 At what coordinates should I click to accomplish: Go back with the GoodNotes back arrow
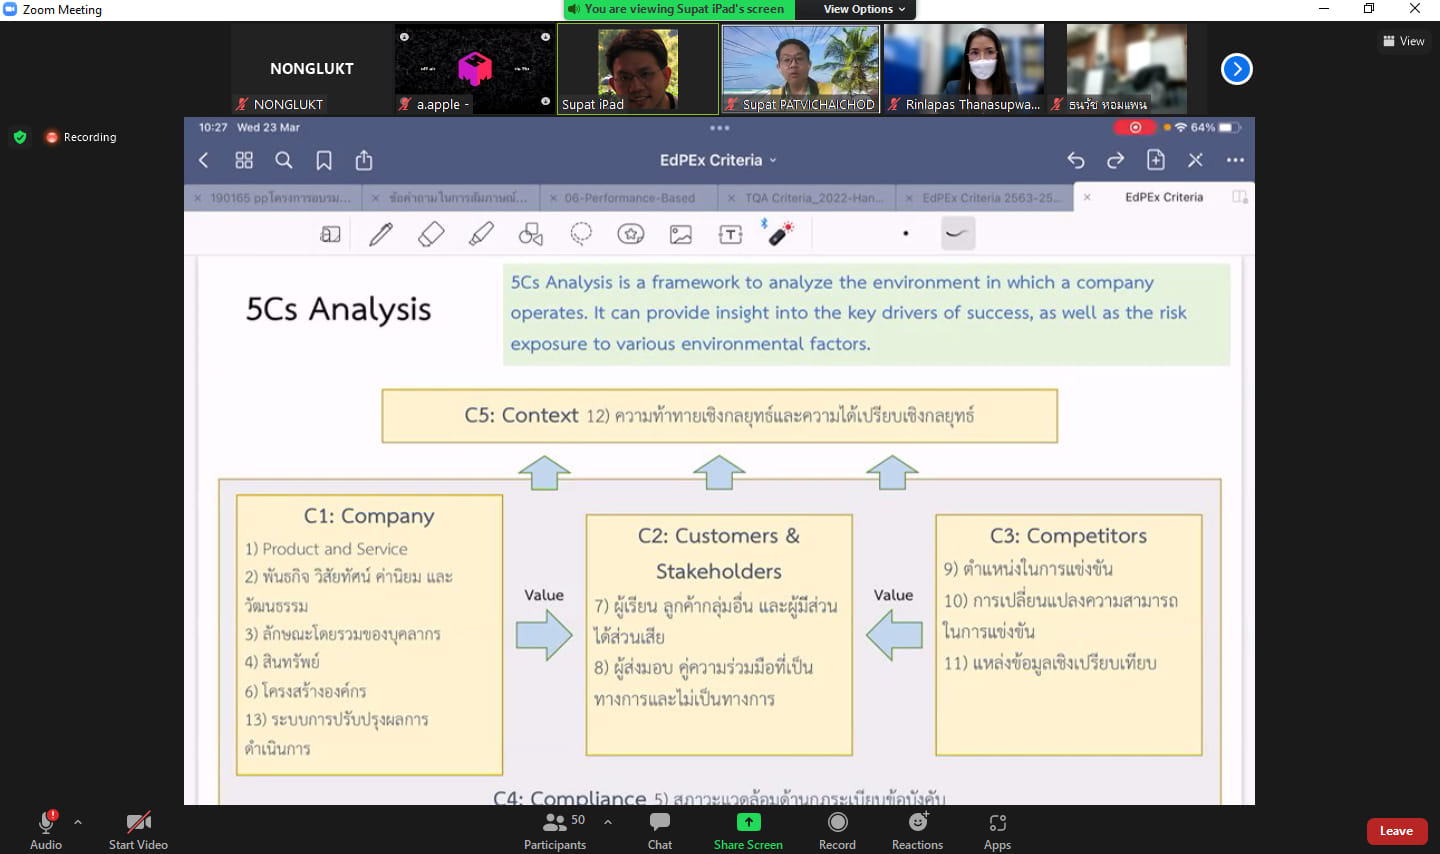[204, 160]
